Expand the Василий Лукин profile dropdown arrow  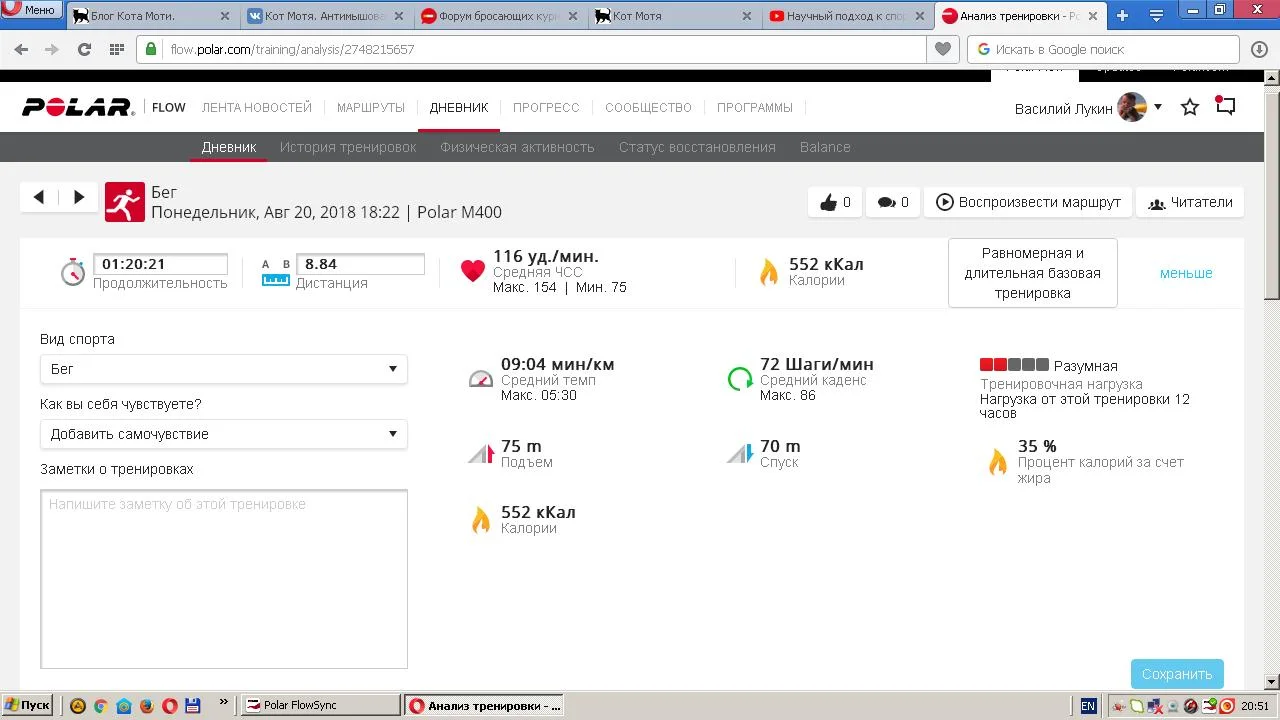1158,107
